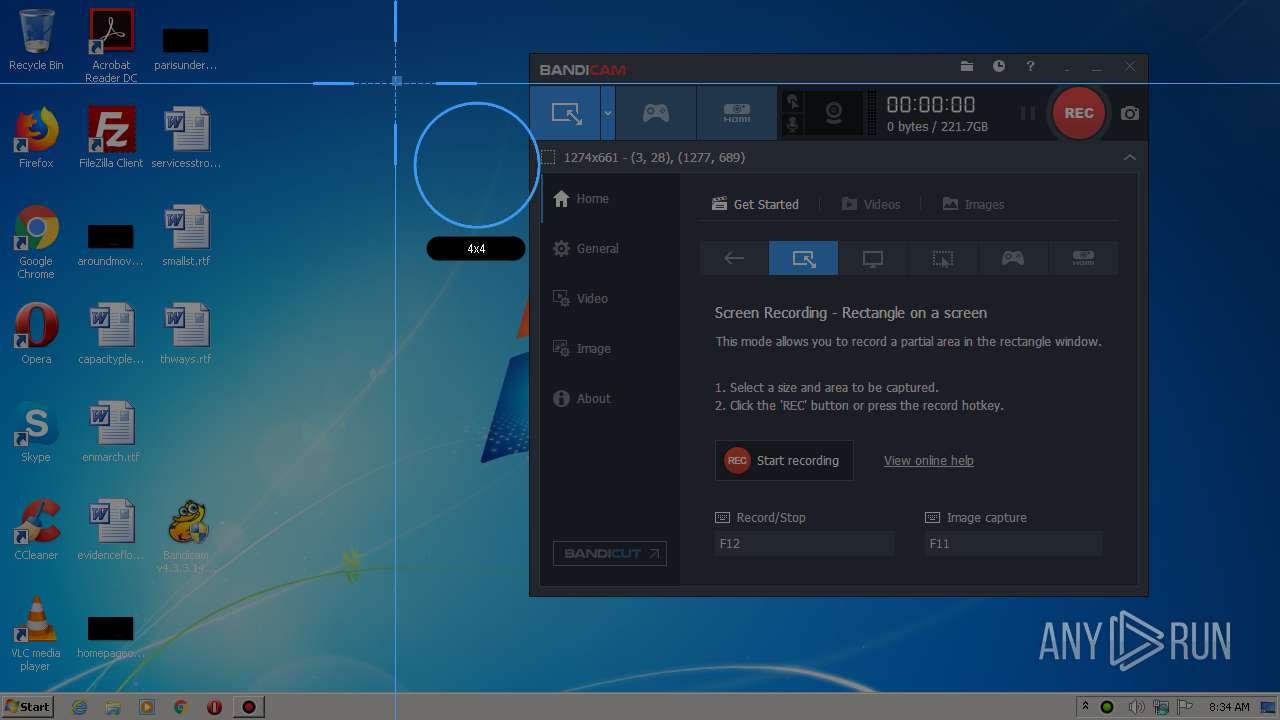
Task: Select the game recording mode tile
Action: [x=1013, y=258]
